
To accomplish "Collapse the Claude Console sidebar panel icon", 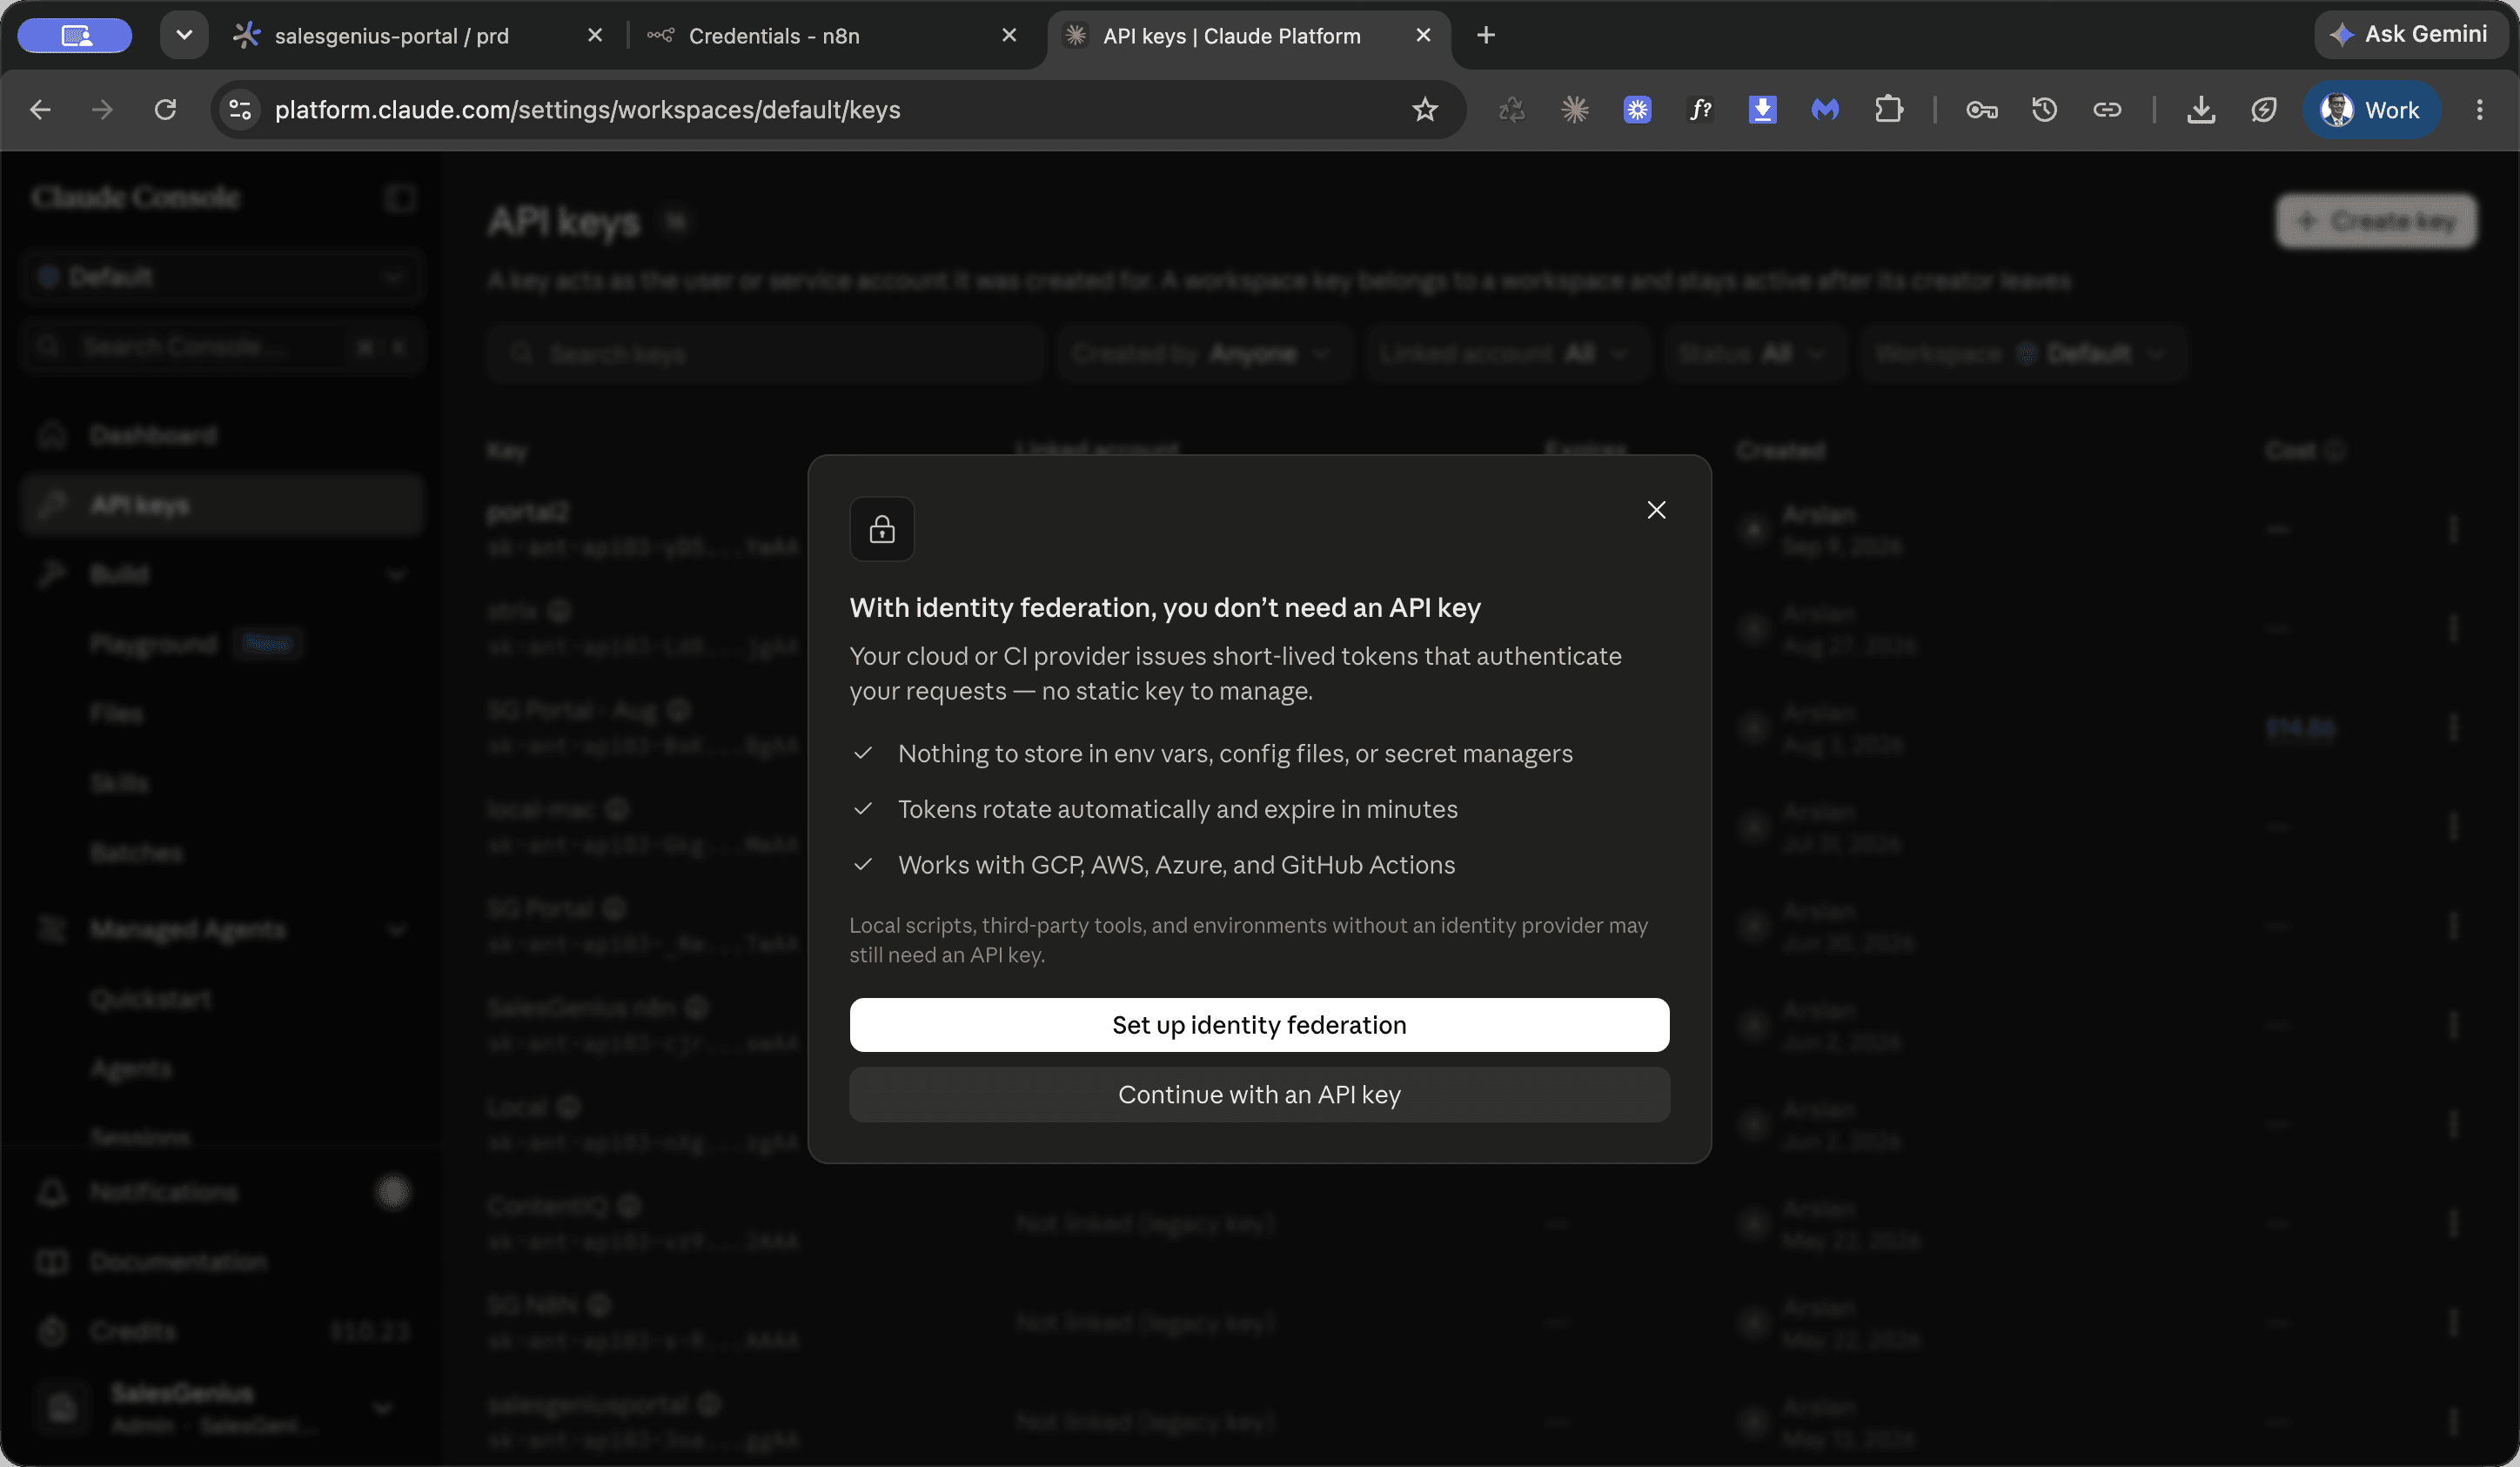I will click(x=400, y=198).
